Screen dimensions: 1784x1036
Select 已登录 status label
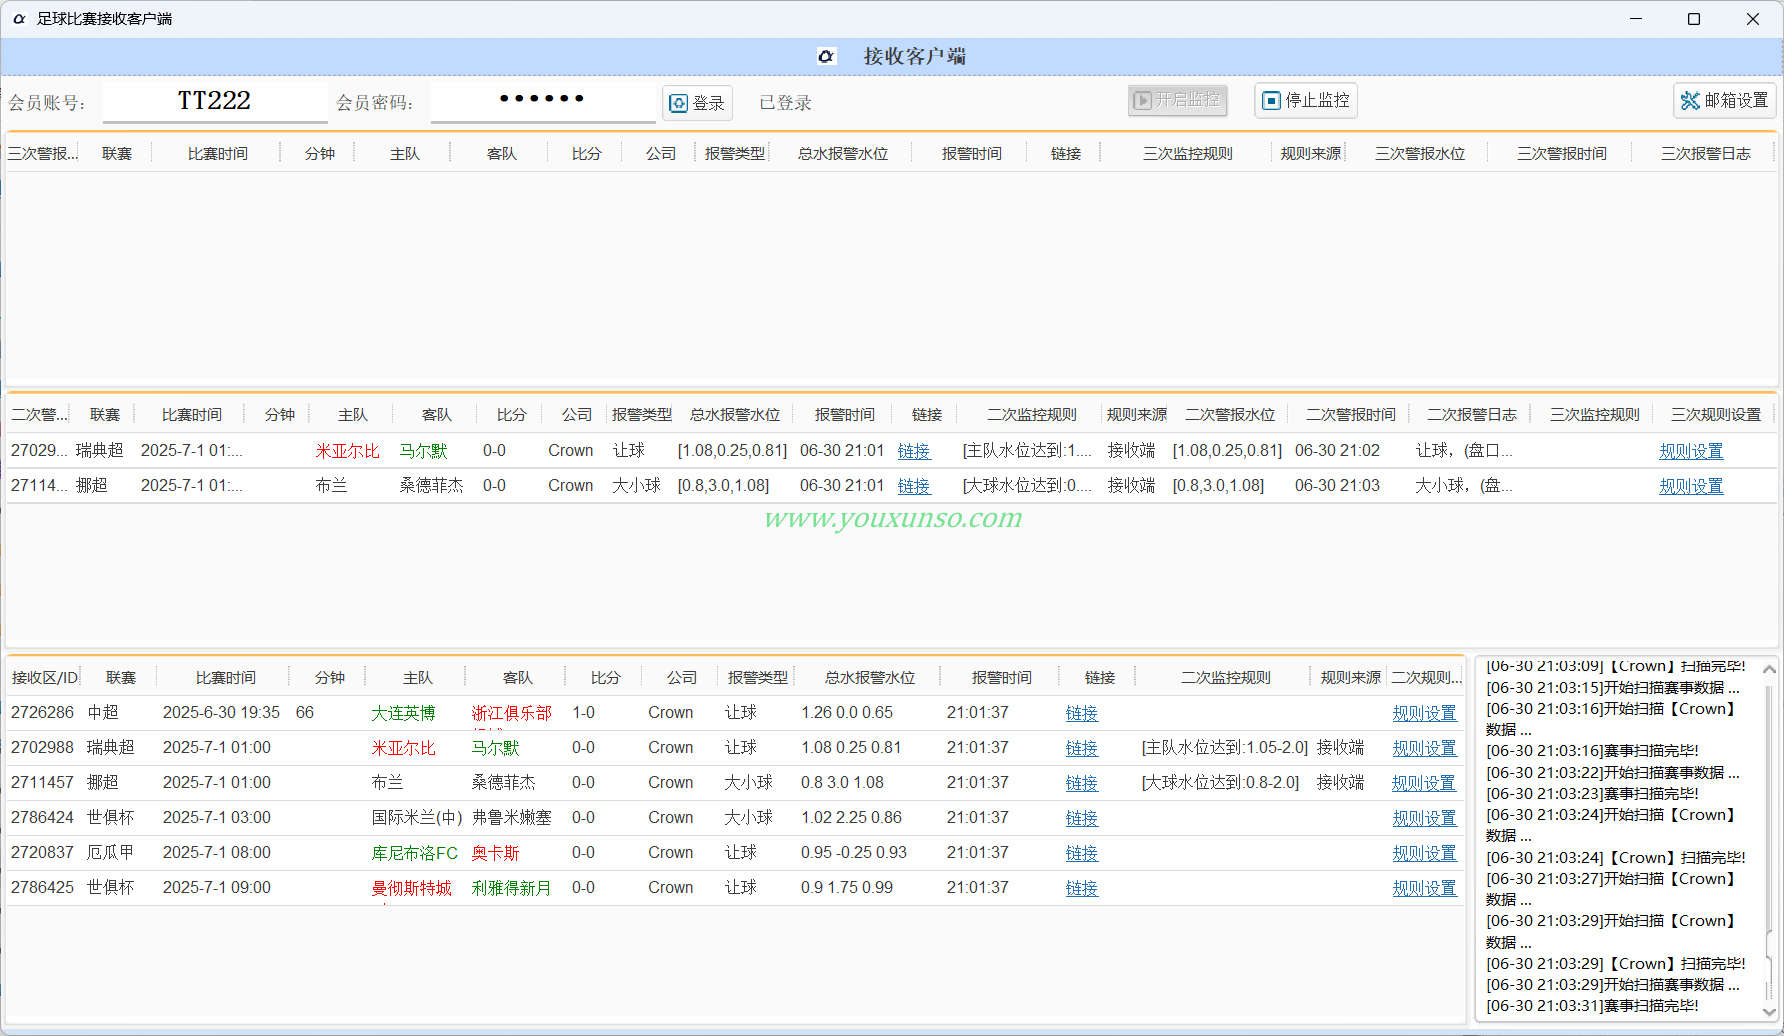785,103
